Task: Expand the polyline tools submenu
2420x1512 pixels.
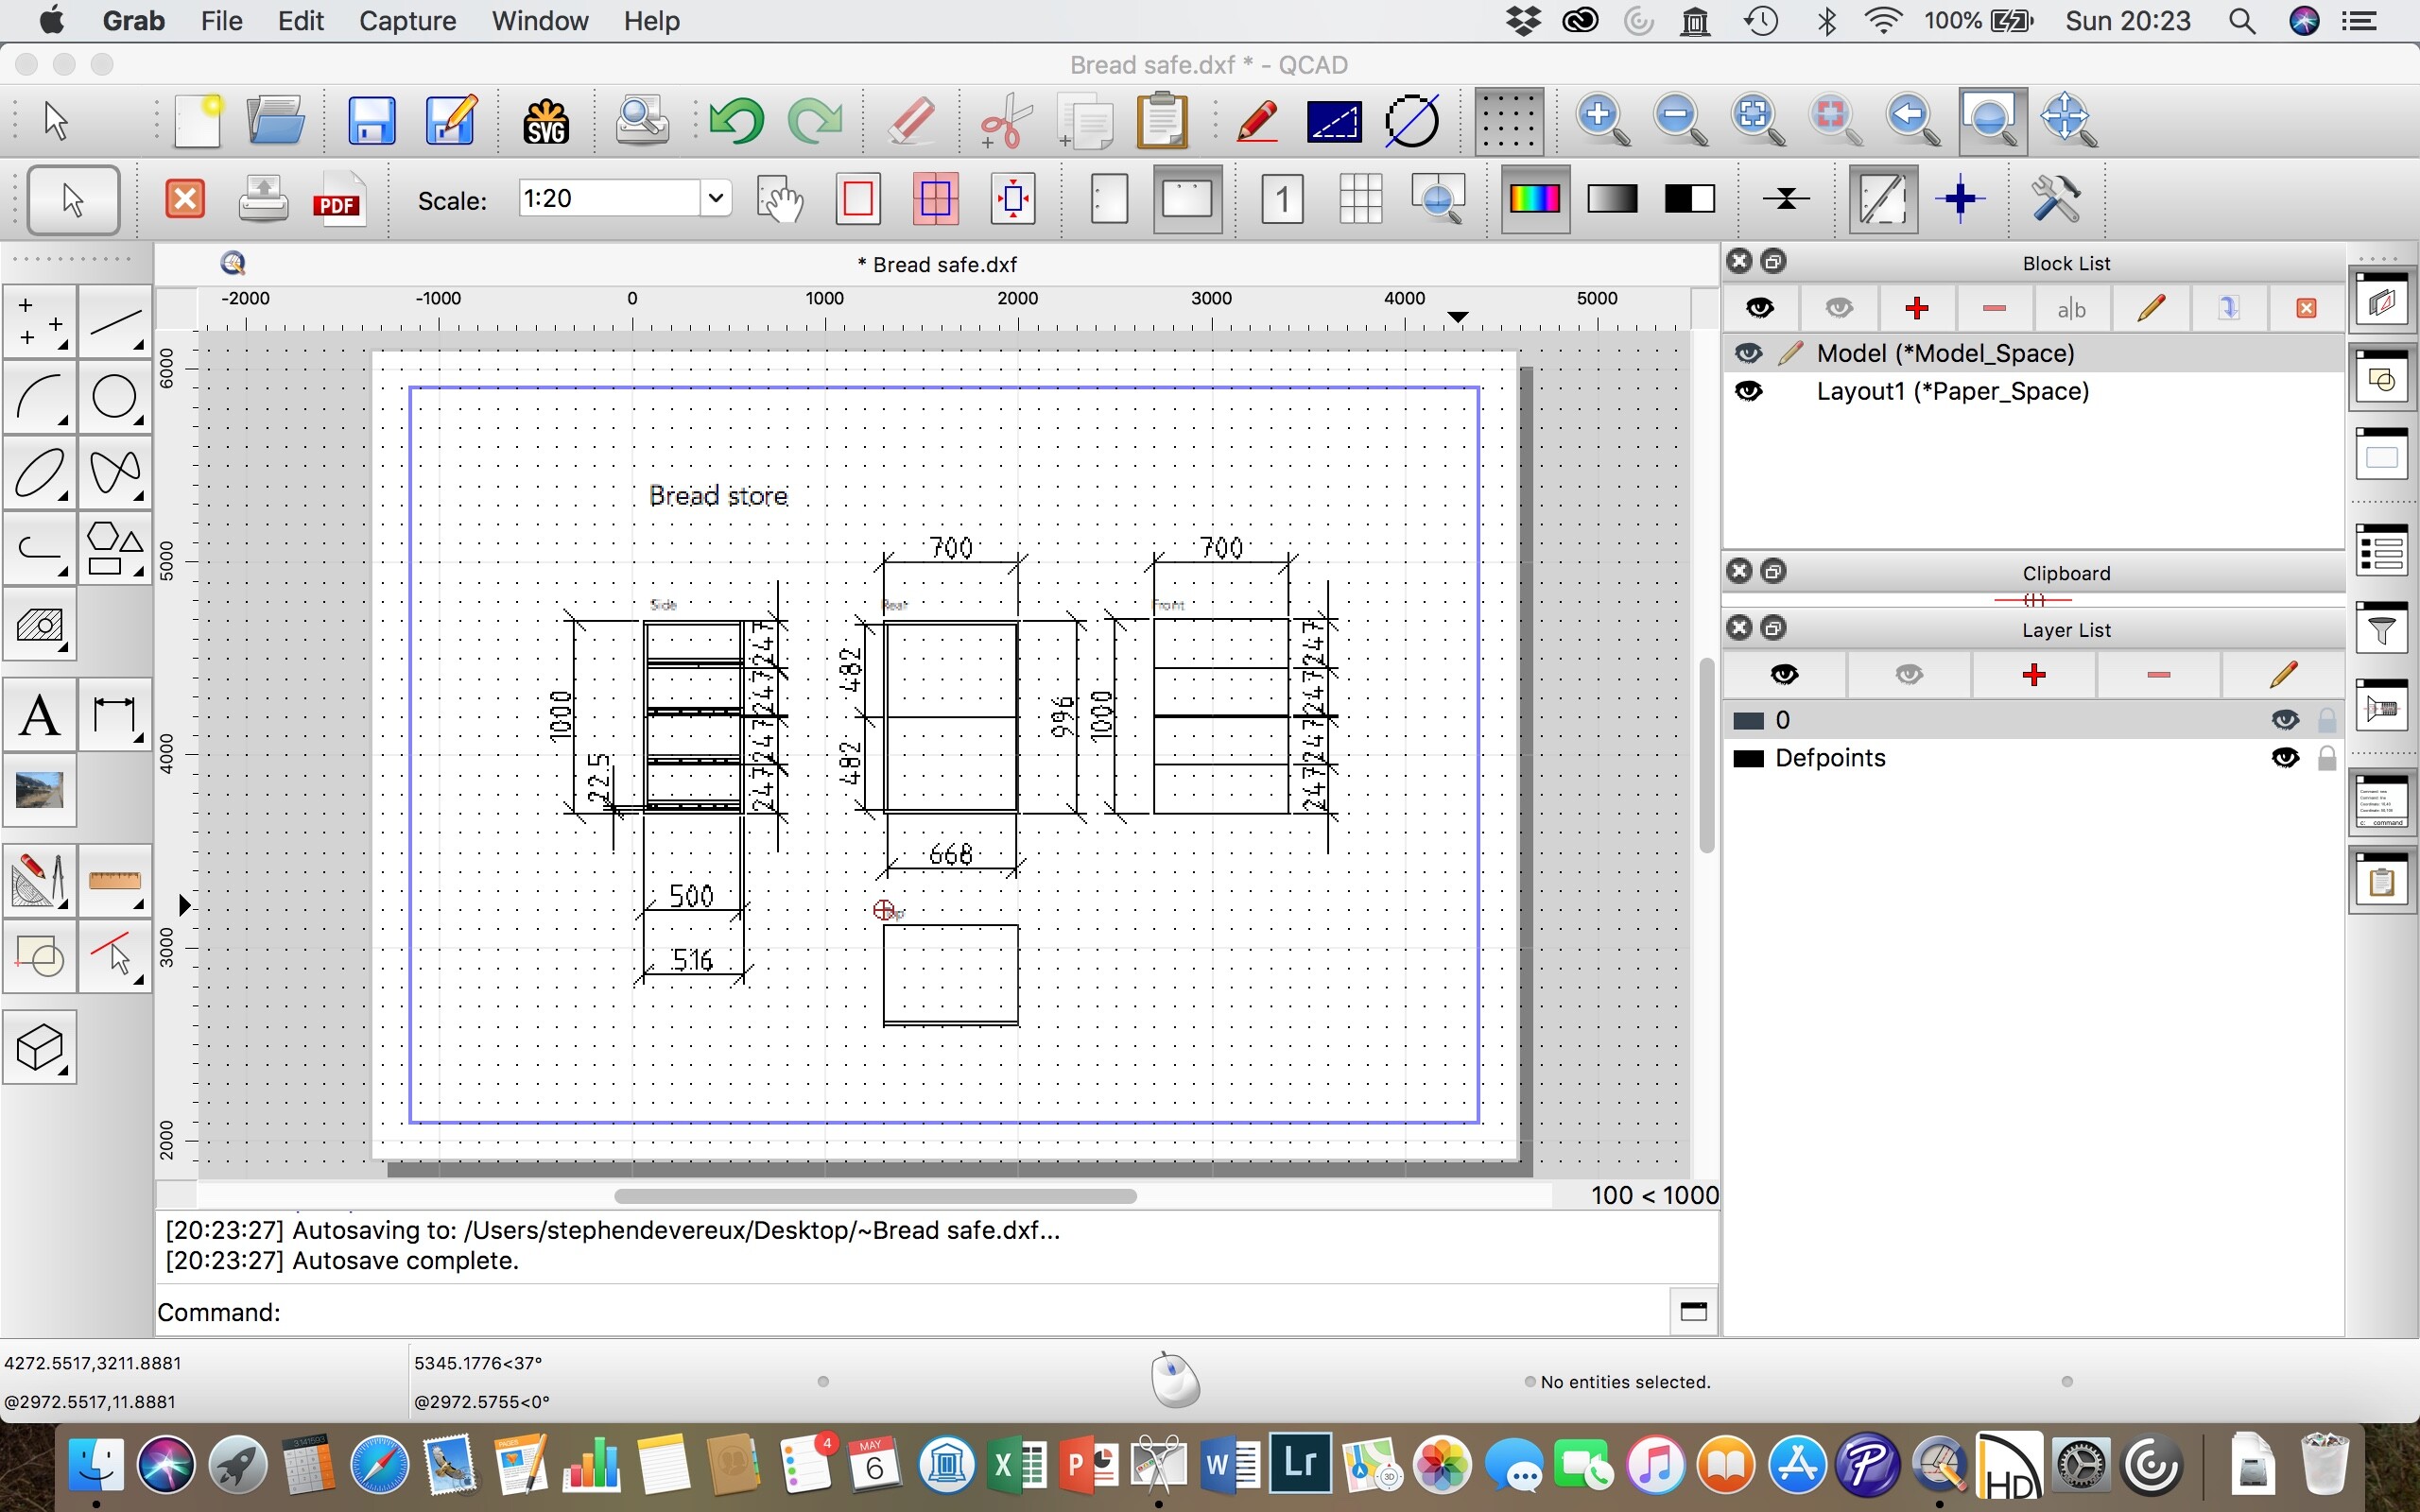Action: tap(40, 549)
